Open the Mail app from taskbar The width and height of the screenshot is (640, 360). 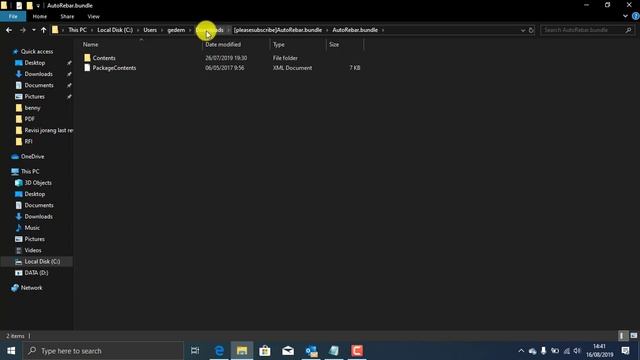288,351
